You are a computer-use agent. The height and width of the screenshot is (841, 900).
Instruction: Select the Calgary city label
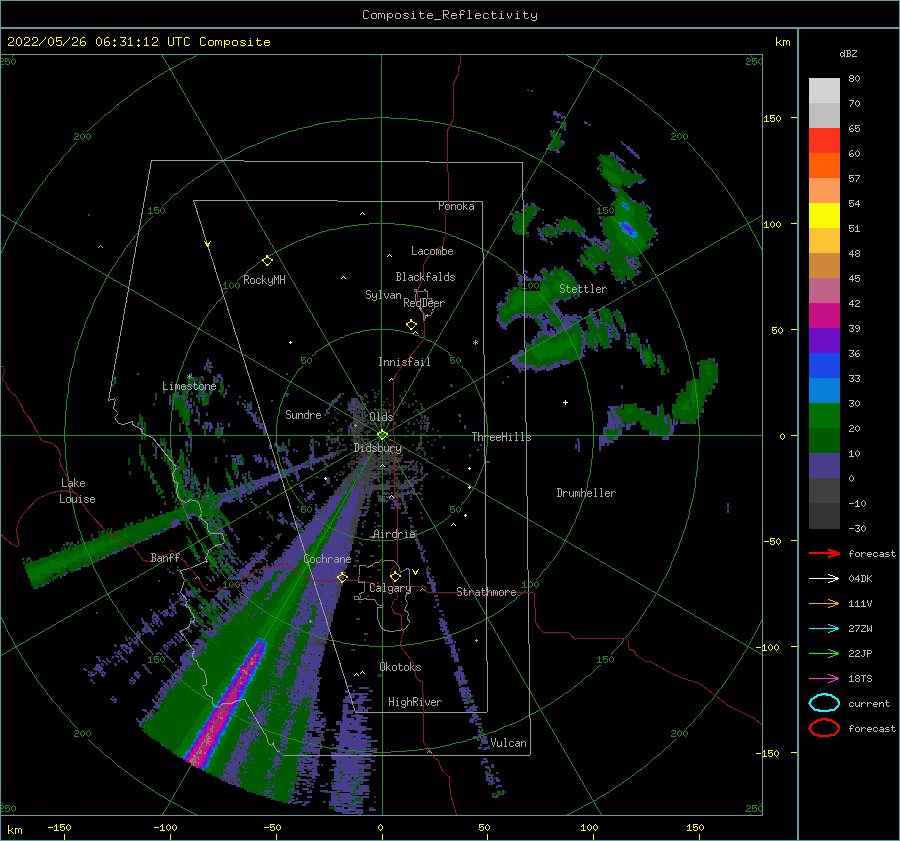(x=390, y=588)
